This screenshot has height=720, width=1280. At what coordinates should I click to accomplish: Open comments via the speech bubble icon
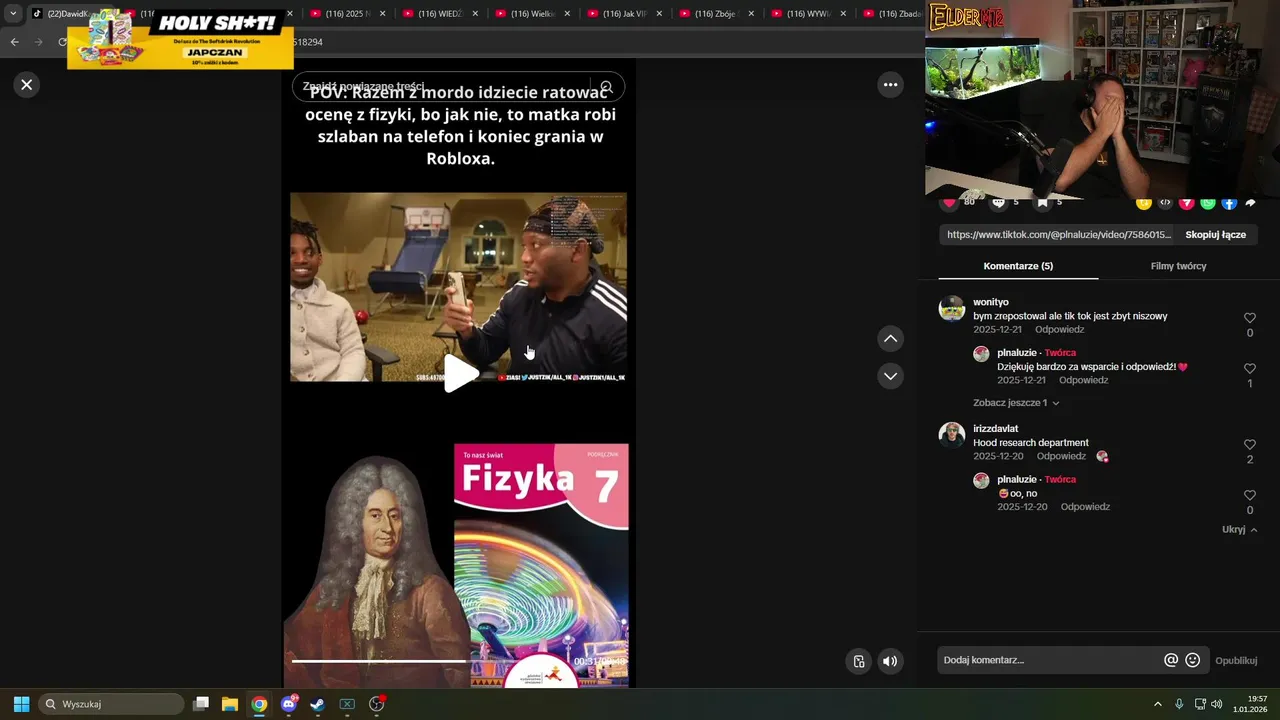[x=998, y=203]
